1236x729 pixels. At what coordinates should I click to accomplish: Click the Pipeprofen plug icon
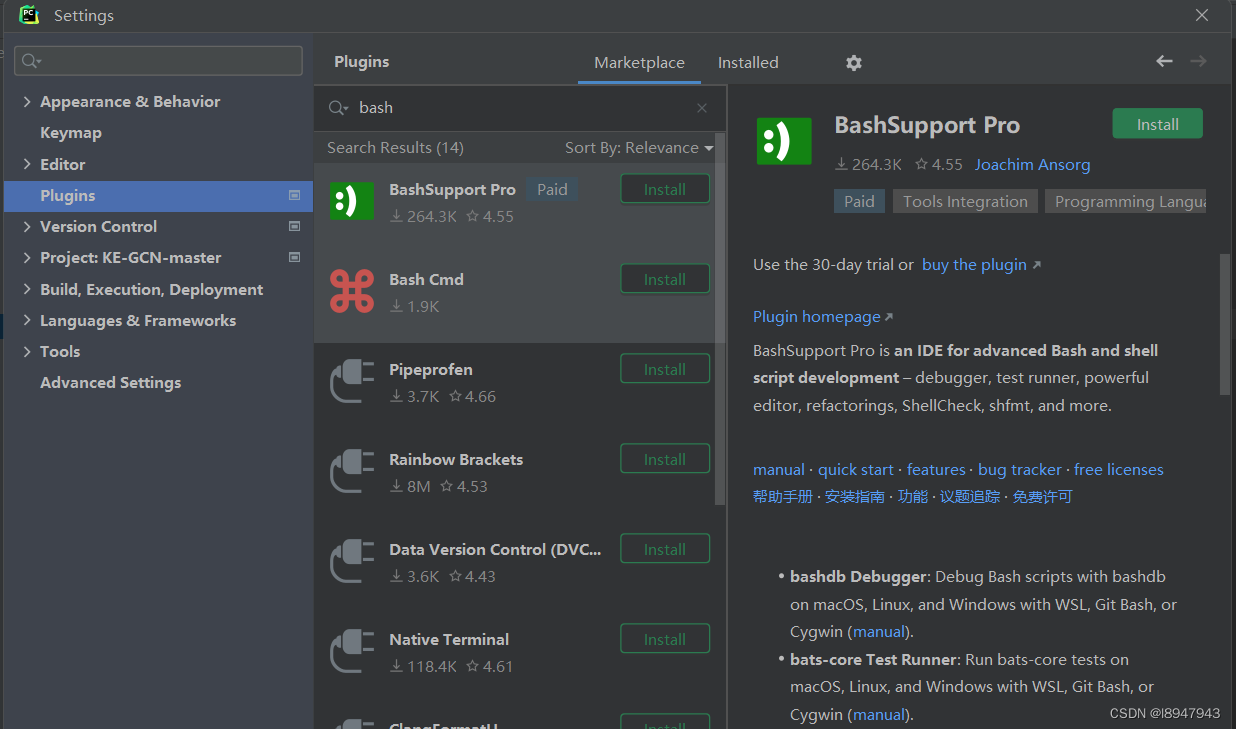coord(351,381)
